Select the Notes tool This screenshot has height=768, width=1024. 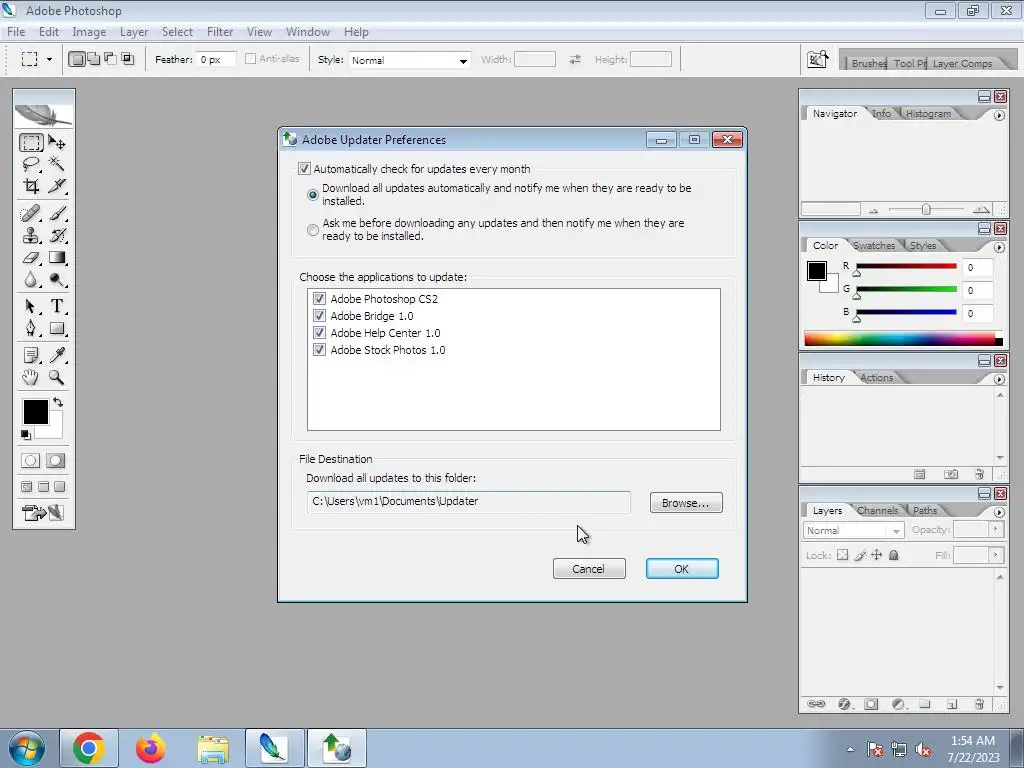(31, 355)
